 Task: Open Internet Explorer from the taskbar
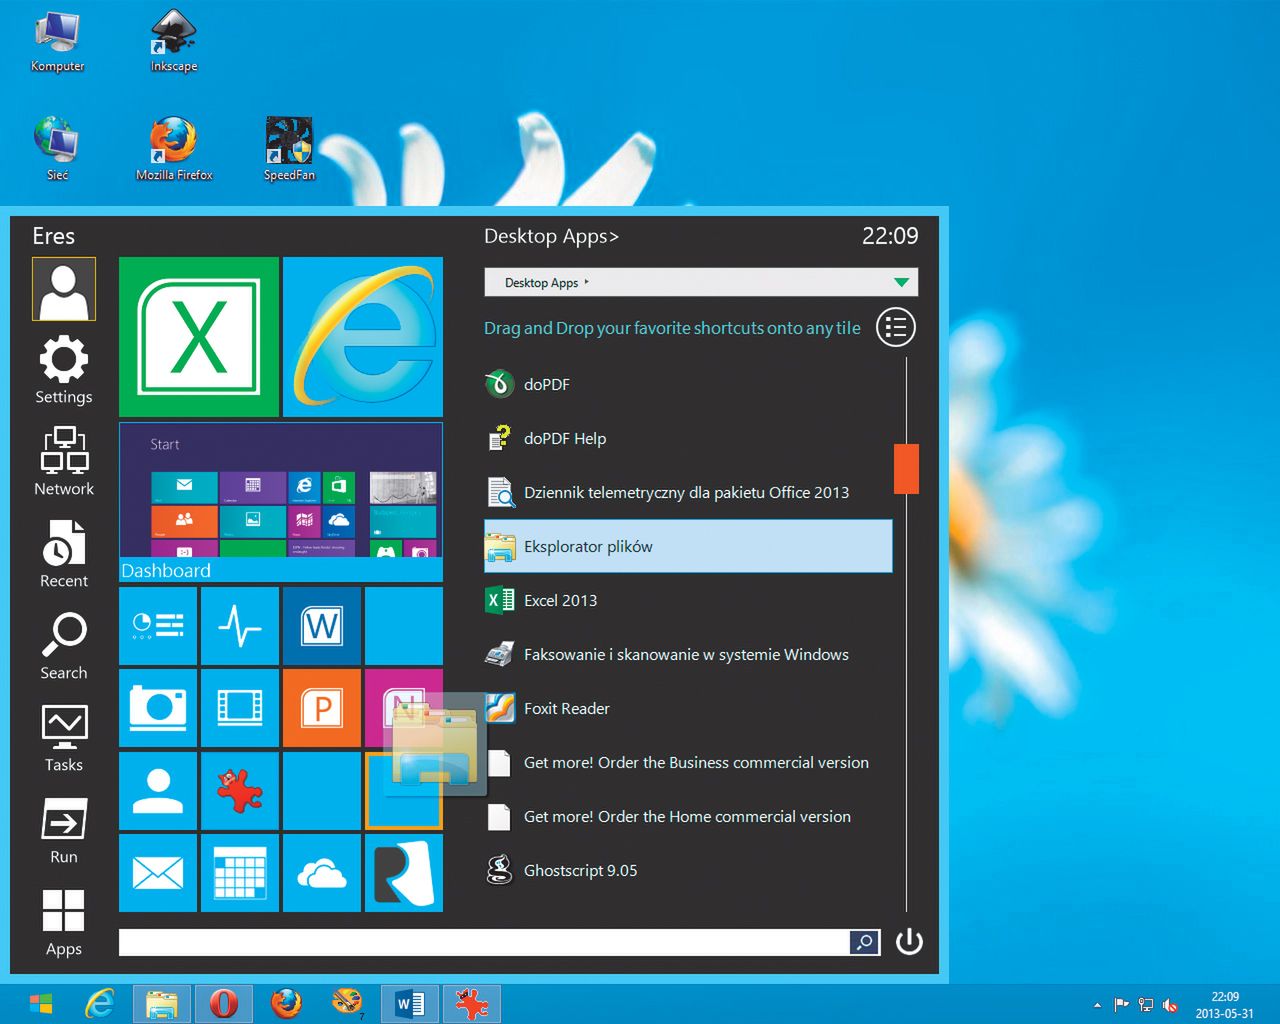pyautogui.click(x=99, y=1003)
